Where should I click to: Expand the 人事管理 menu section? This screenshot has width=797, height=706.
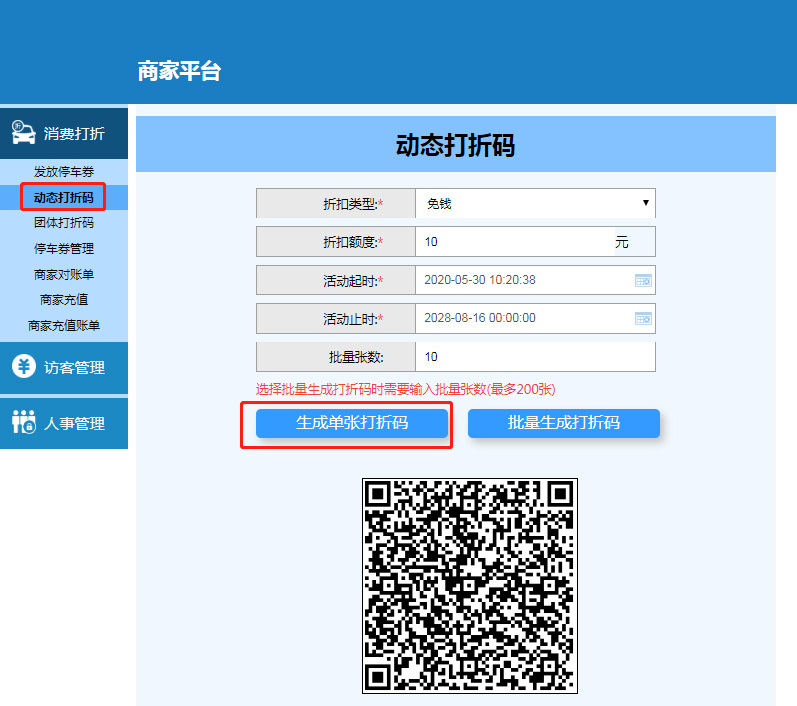[x=64, y=423]
